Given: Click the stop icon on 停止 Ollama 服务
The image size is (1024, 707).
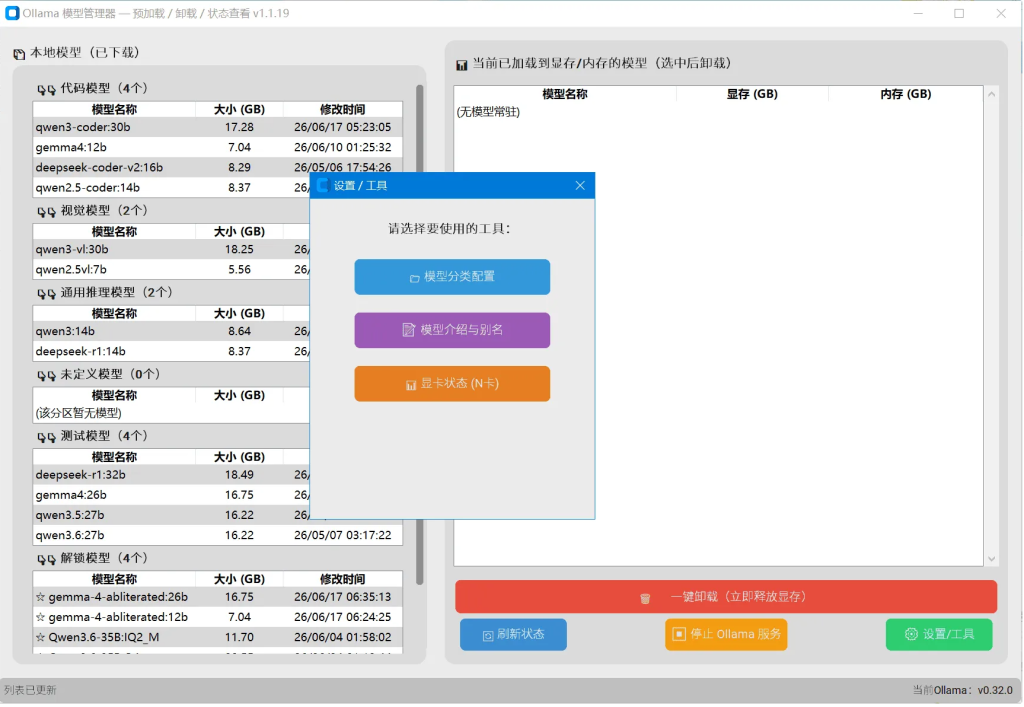Looking at the screenshot, I should pos(679,635).
